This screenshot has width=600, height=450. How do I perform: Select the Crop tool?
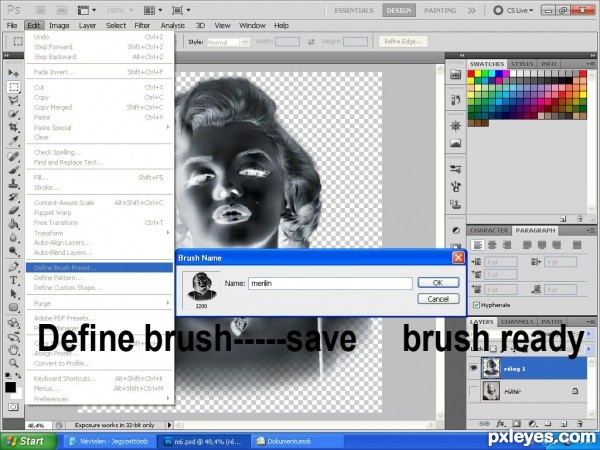[13, 127]
